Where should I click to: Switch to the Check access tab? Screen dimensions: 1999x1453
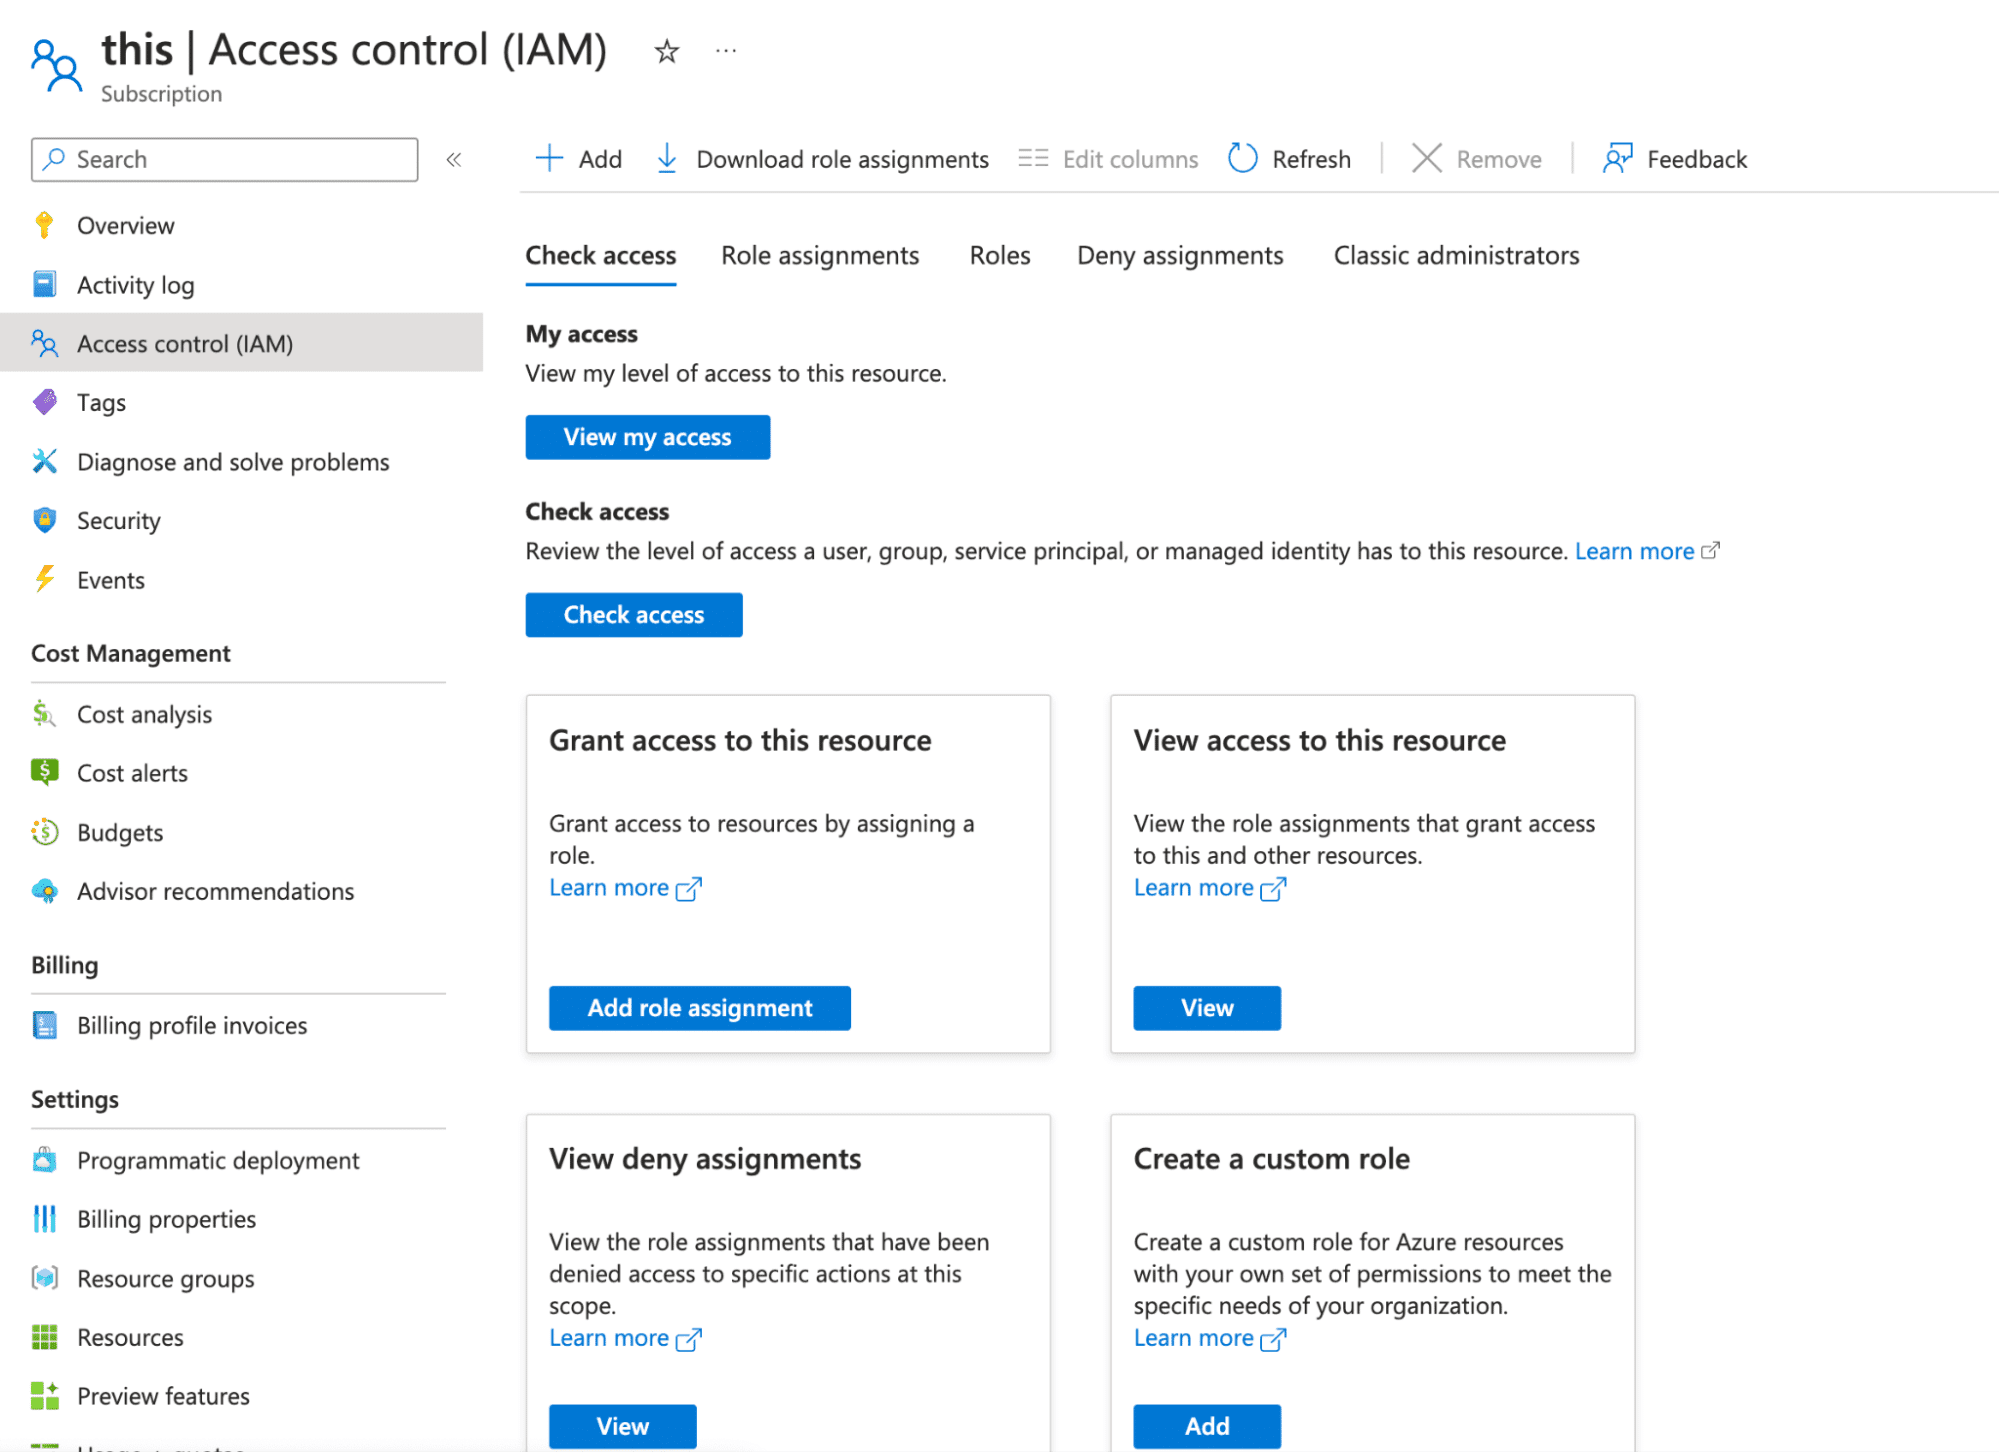tap(601, 256)
